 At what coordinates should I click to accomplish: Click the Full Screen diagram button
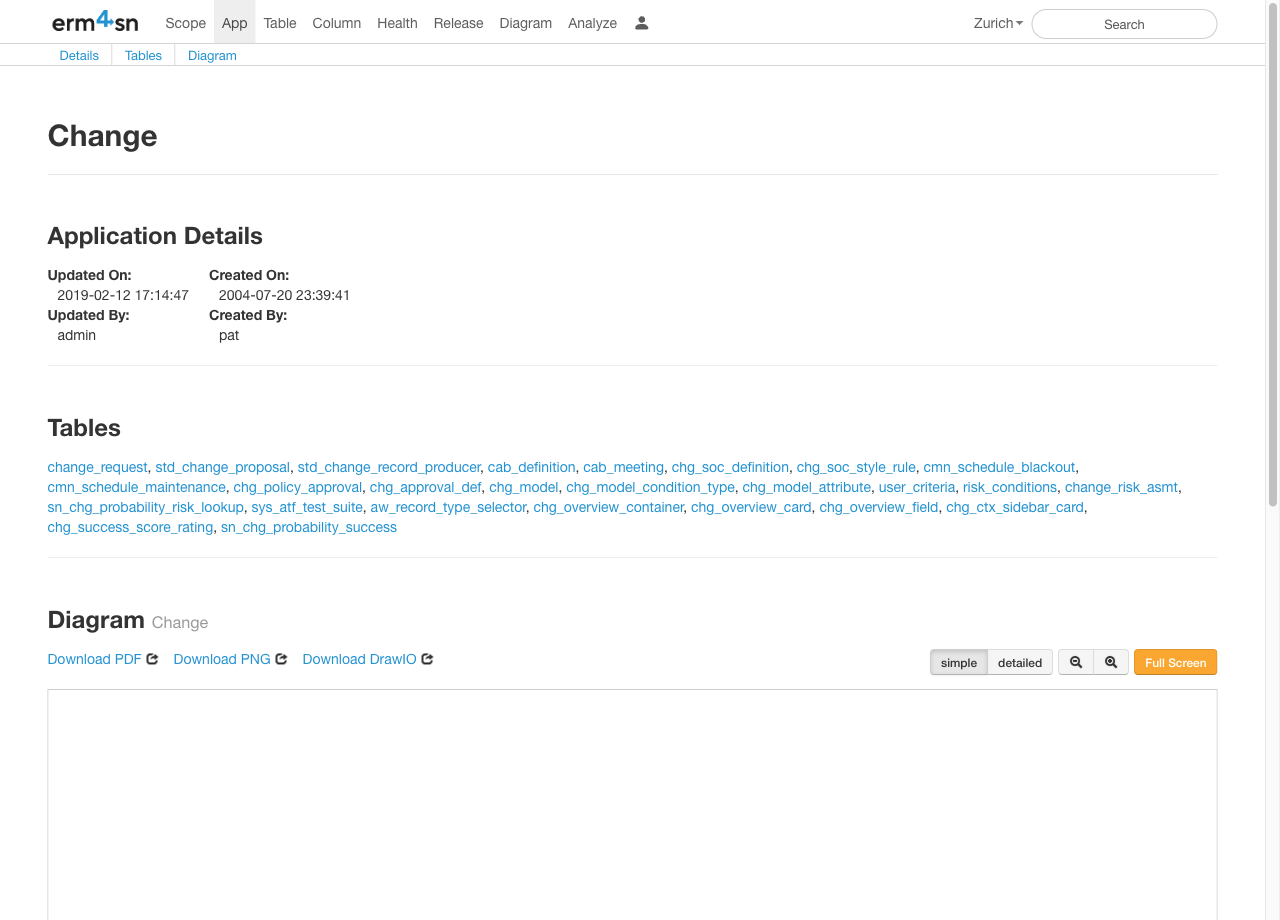1175,662
